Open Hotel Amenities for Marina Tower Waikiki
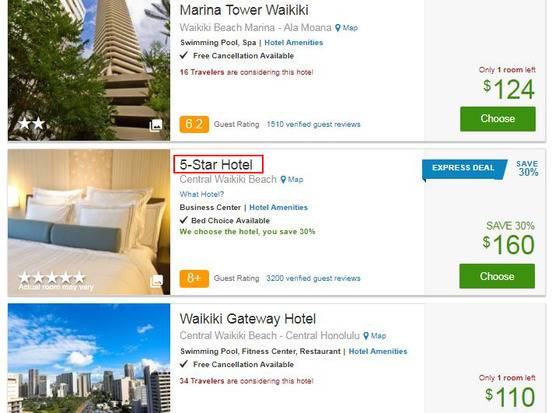 point(293,42)
